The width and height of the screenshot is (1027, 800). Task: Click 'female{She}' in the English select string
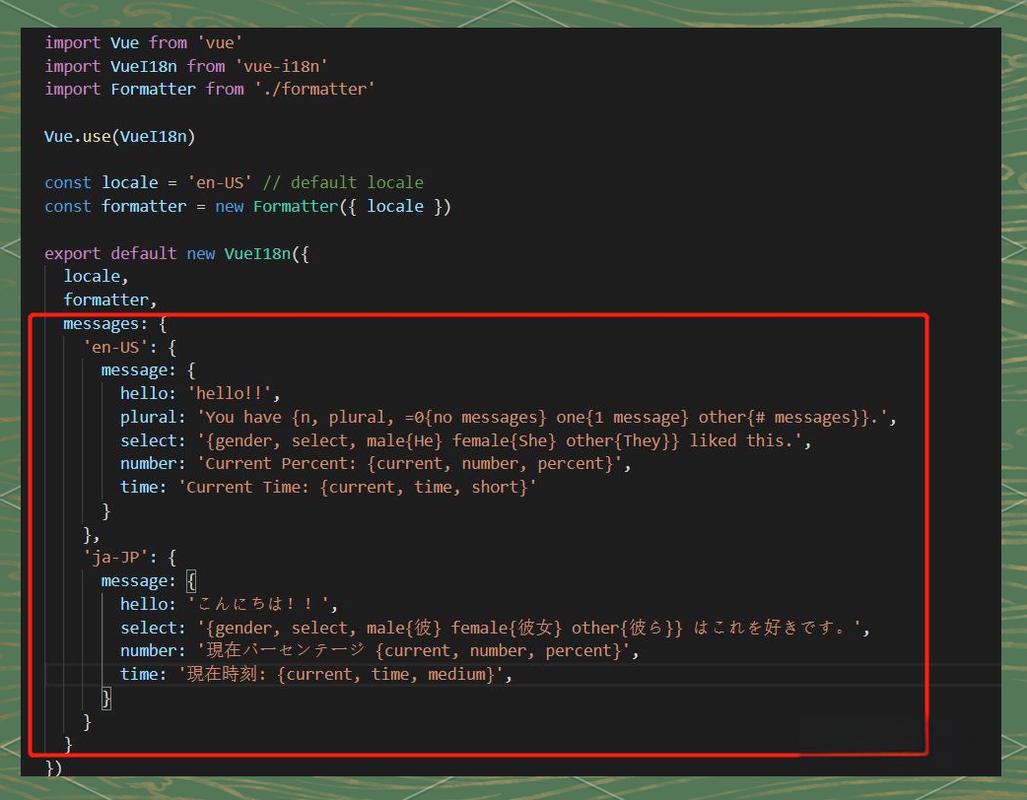[x=503, y=440]
